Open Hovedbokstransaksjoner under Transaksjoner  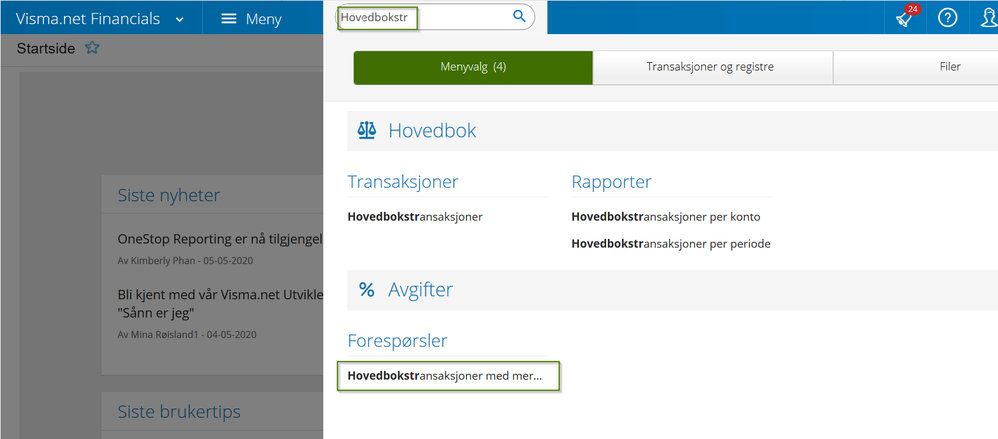tap(415, 217)
